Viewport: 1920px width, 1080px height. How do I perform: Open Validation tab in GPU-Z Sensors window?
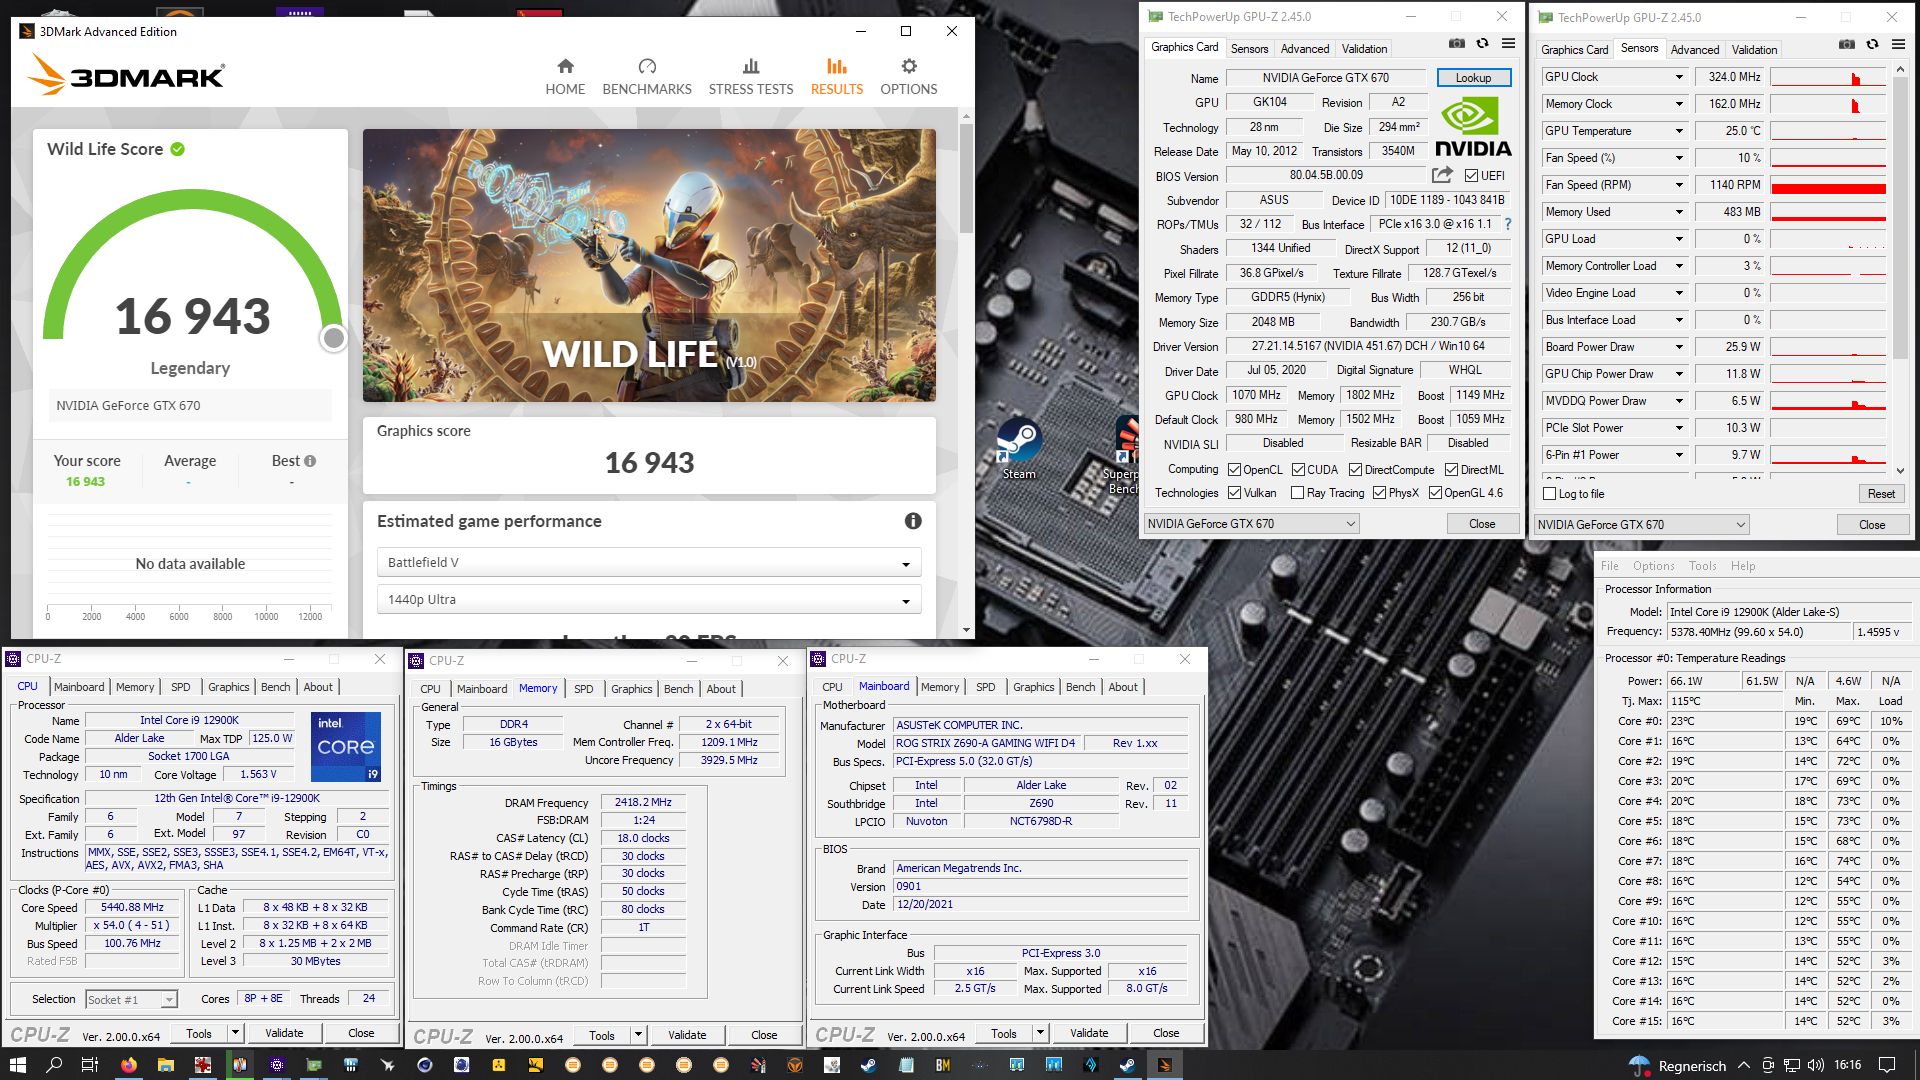point(1754,49)
